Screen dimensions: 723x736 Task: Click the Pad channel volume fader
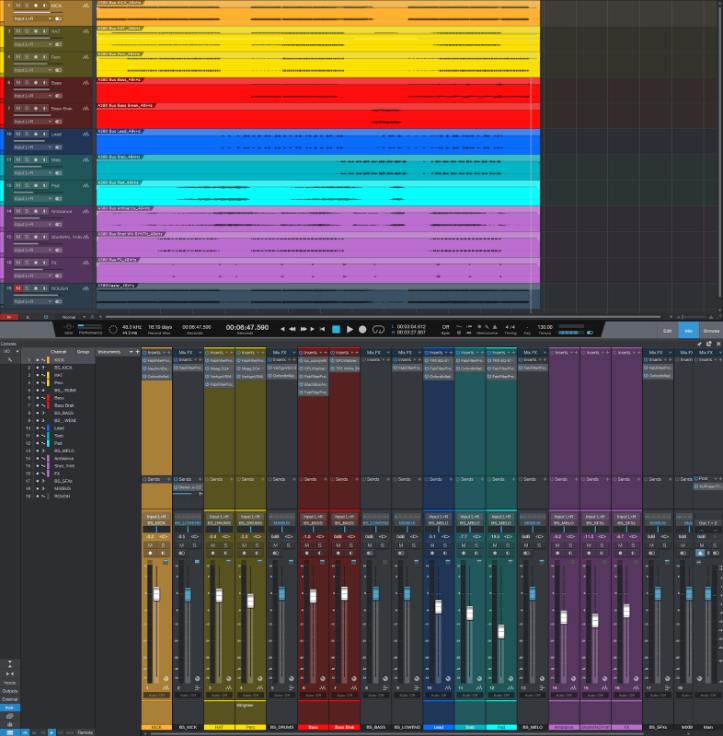[501, 631]
